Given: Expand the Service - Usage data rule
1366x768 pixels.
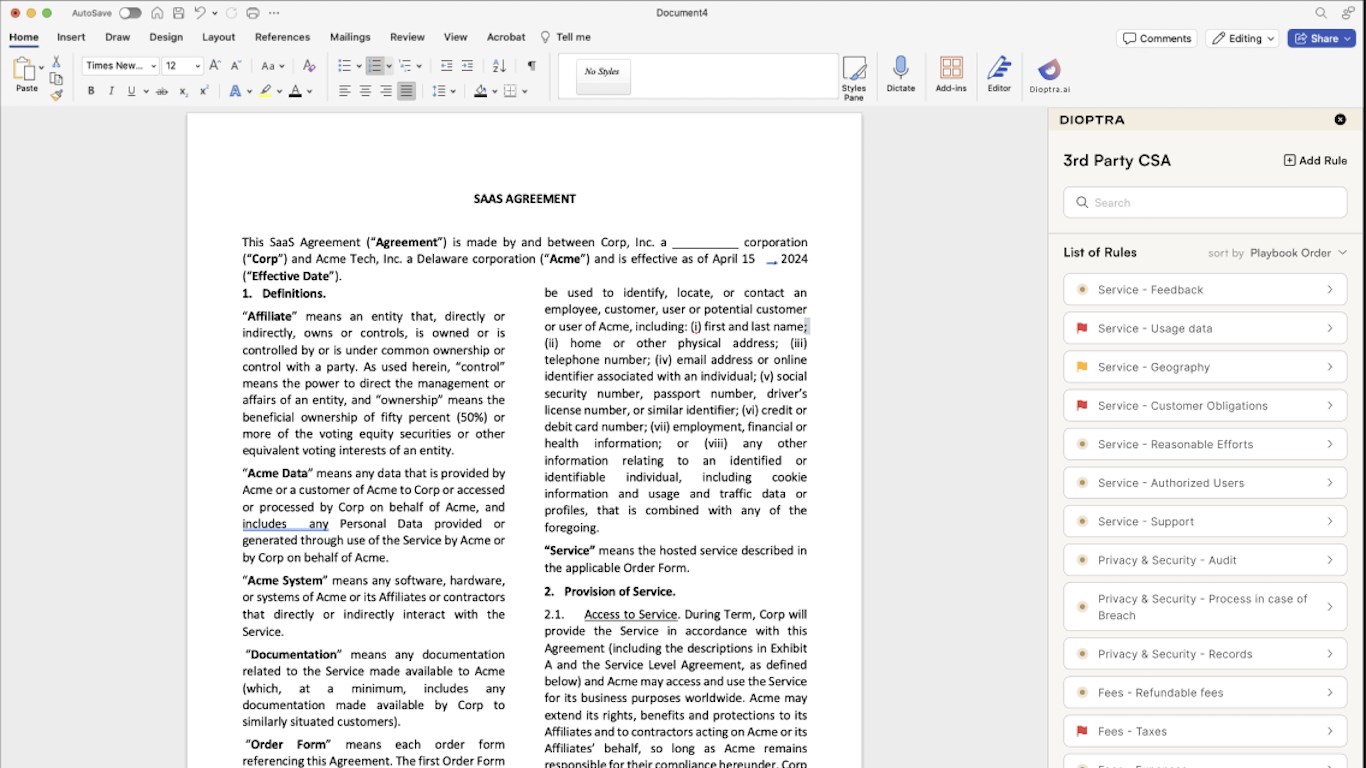Looking at the screenshot, I should pos(1205,328).
